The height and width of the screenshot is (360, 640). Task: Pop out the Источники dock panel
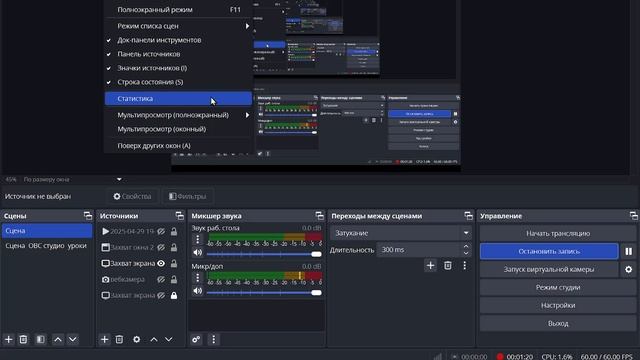pyautogui.click(x=180, y=216)
